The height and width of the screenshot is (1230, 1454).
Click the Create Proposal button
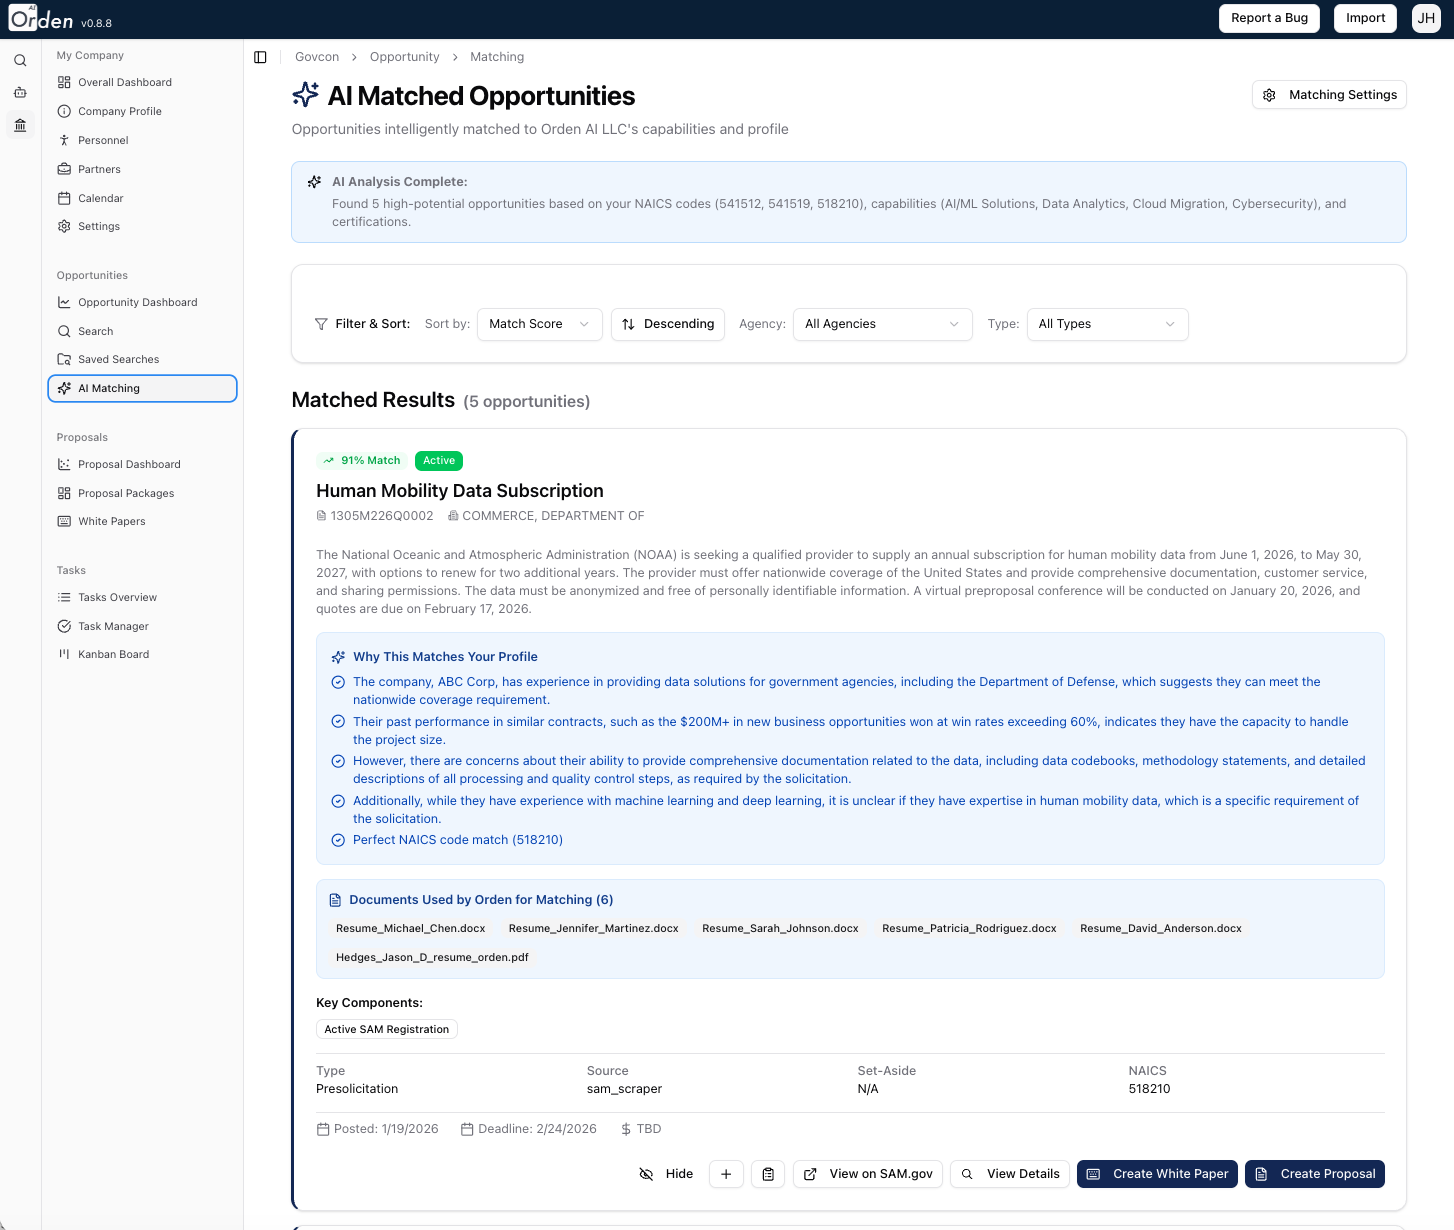(x=1315, y=1173)
